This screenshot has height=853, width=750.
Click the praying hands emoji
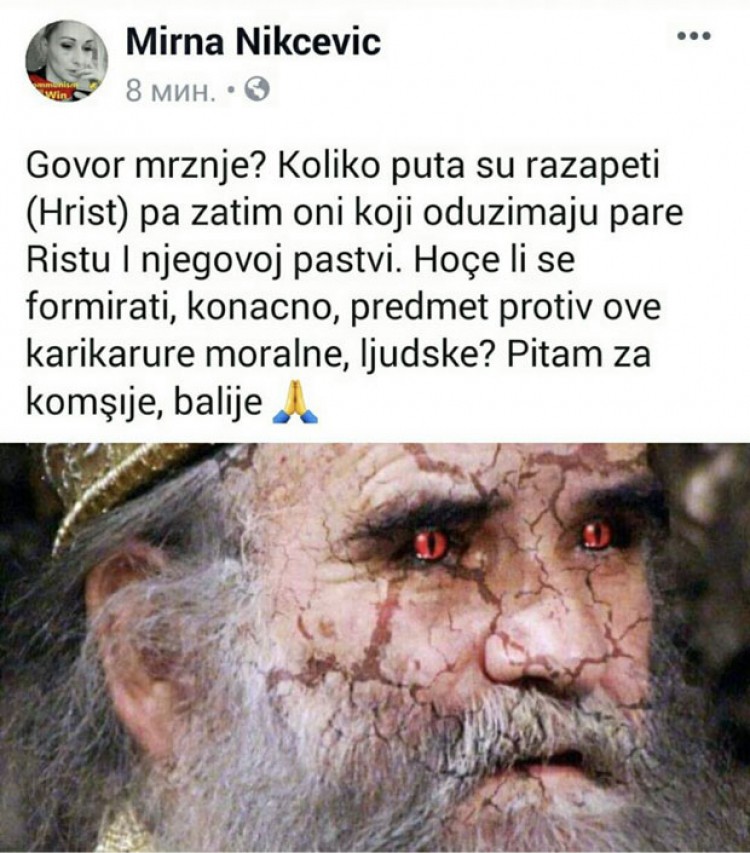[x=294, y=403]
